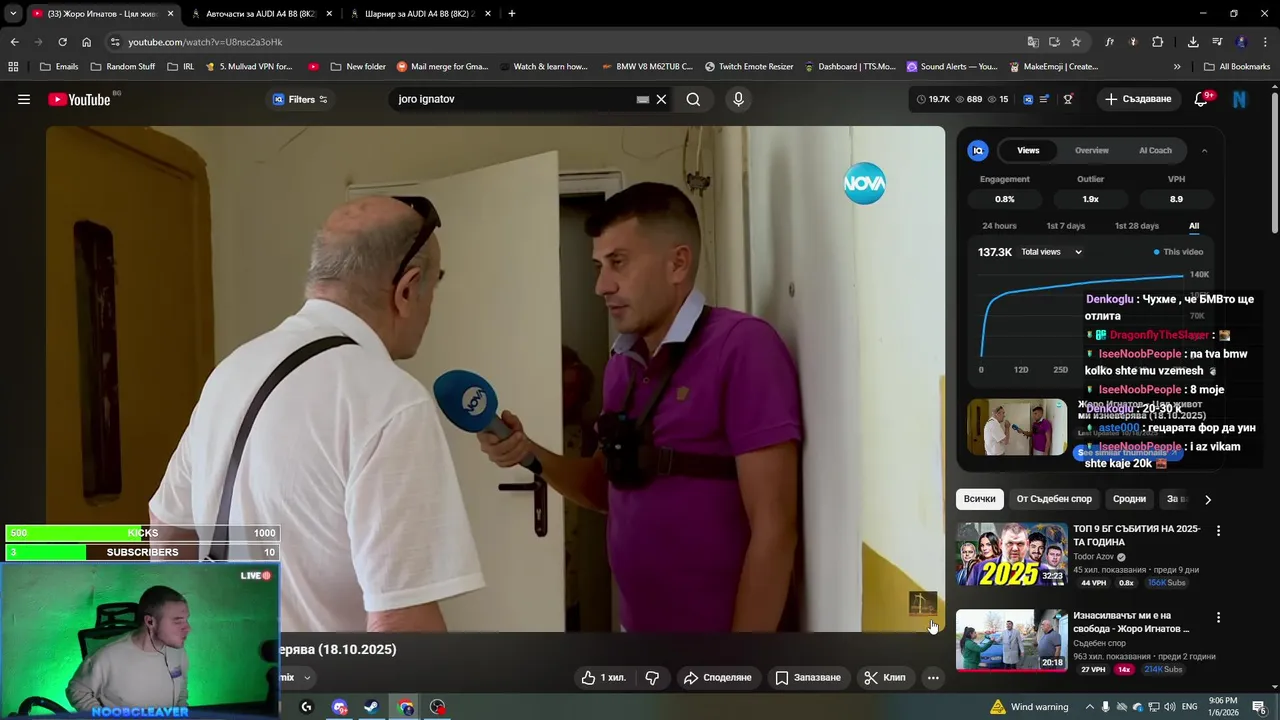Click the translate page icon in address bar

click(1033, 42)
